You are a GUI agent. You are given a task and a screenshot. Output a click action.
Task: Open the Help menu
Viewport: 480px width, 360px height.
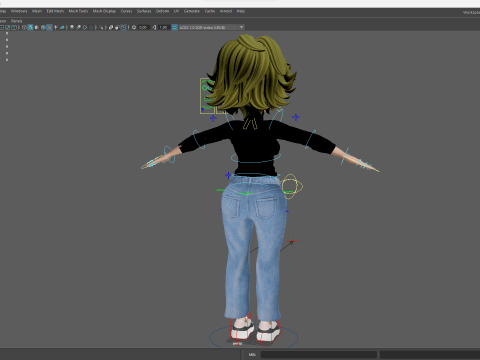click(241, 11)
